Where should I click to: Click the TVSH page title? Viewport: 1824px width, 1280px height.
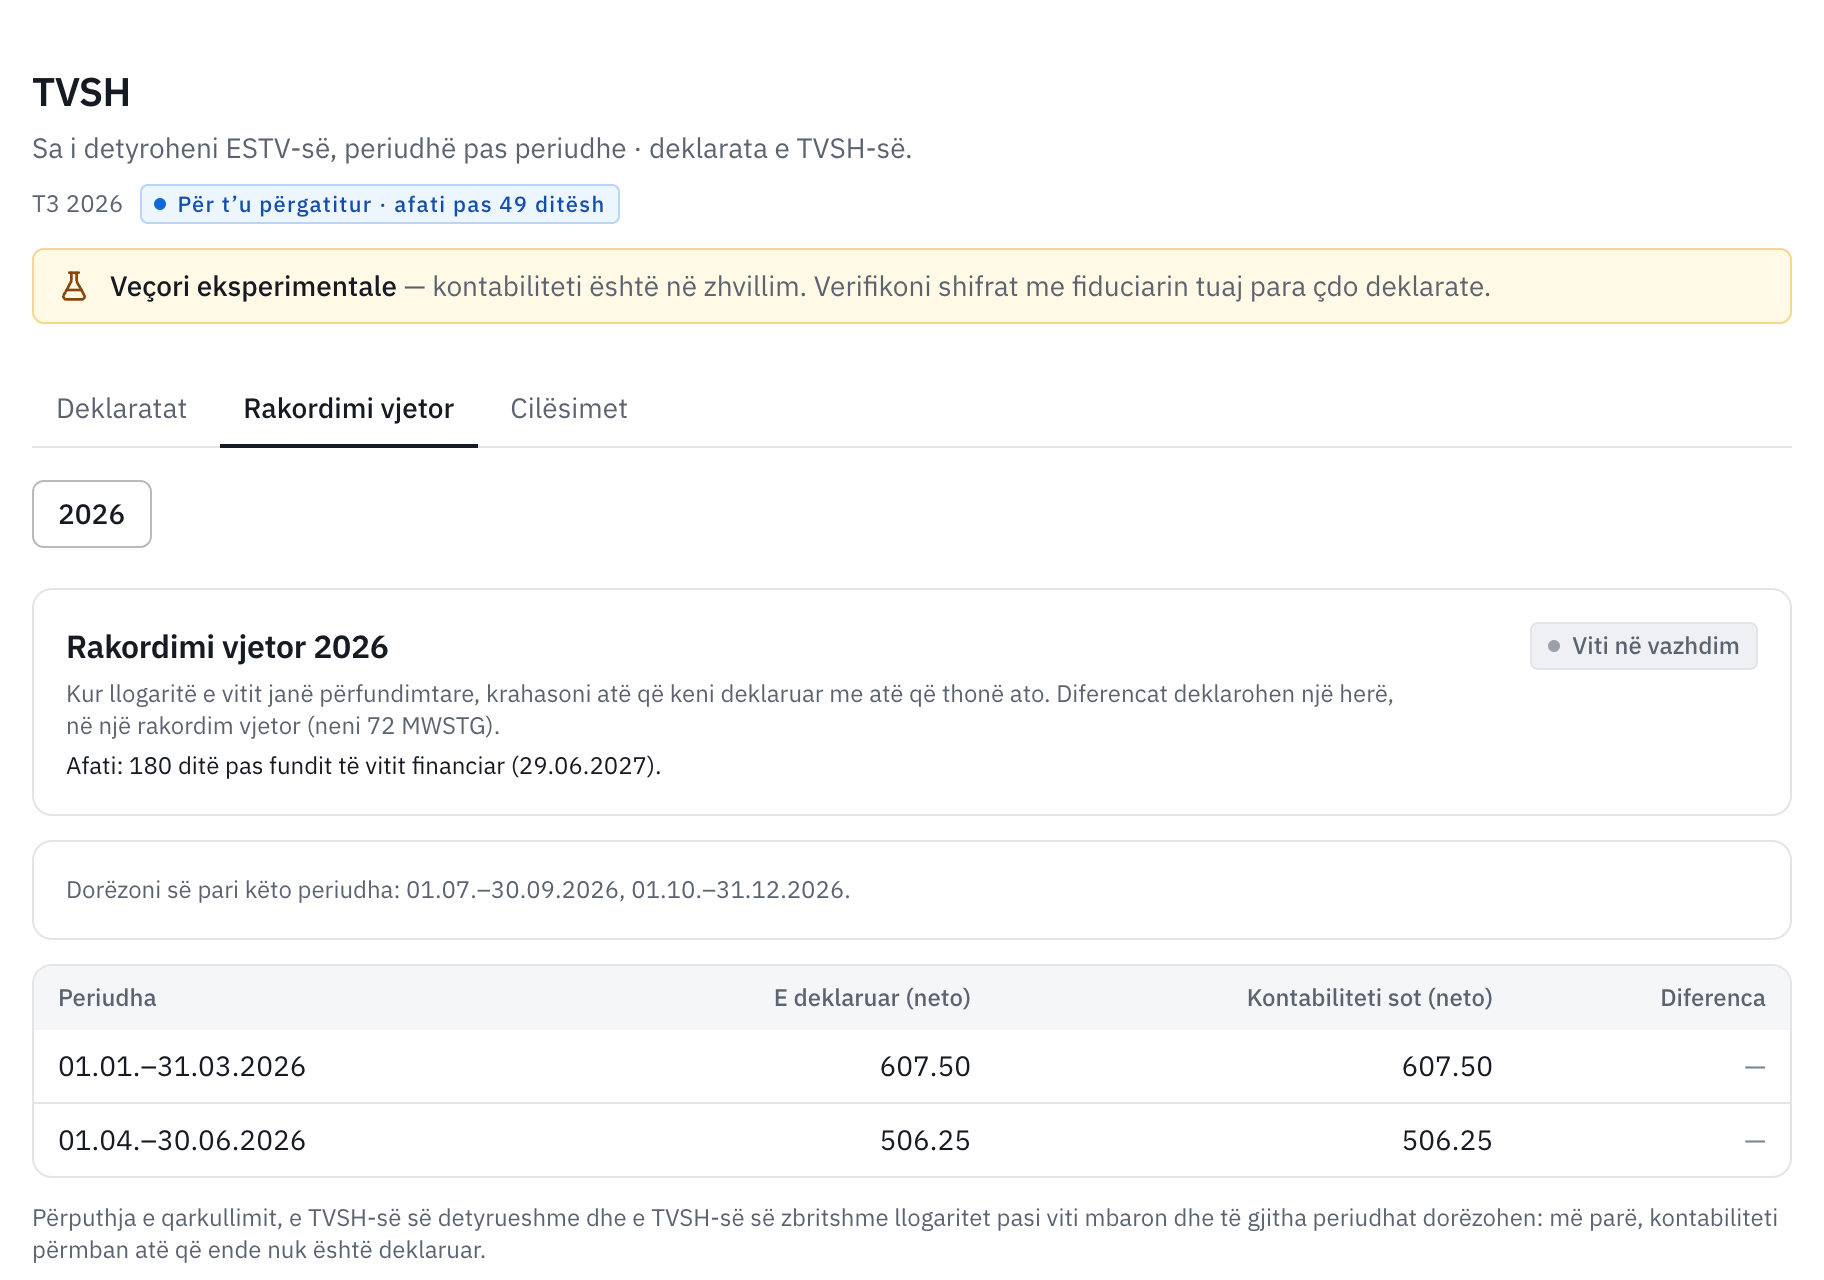point(81,93)
